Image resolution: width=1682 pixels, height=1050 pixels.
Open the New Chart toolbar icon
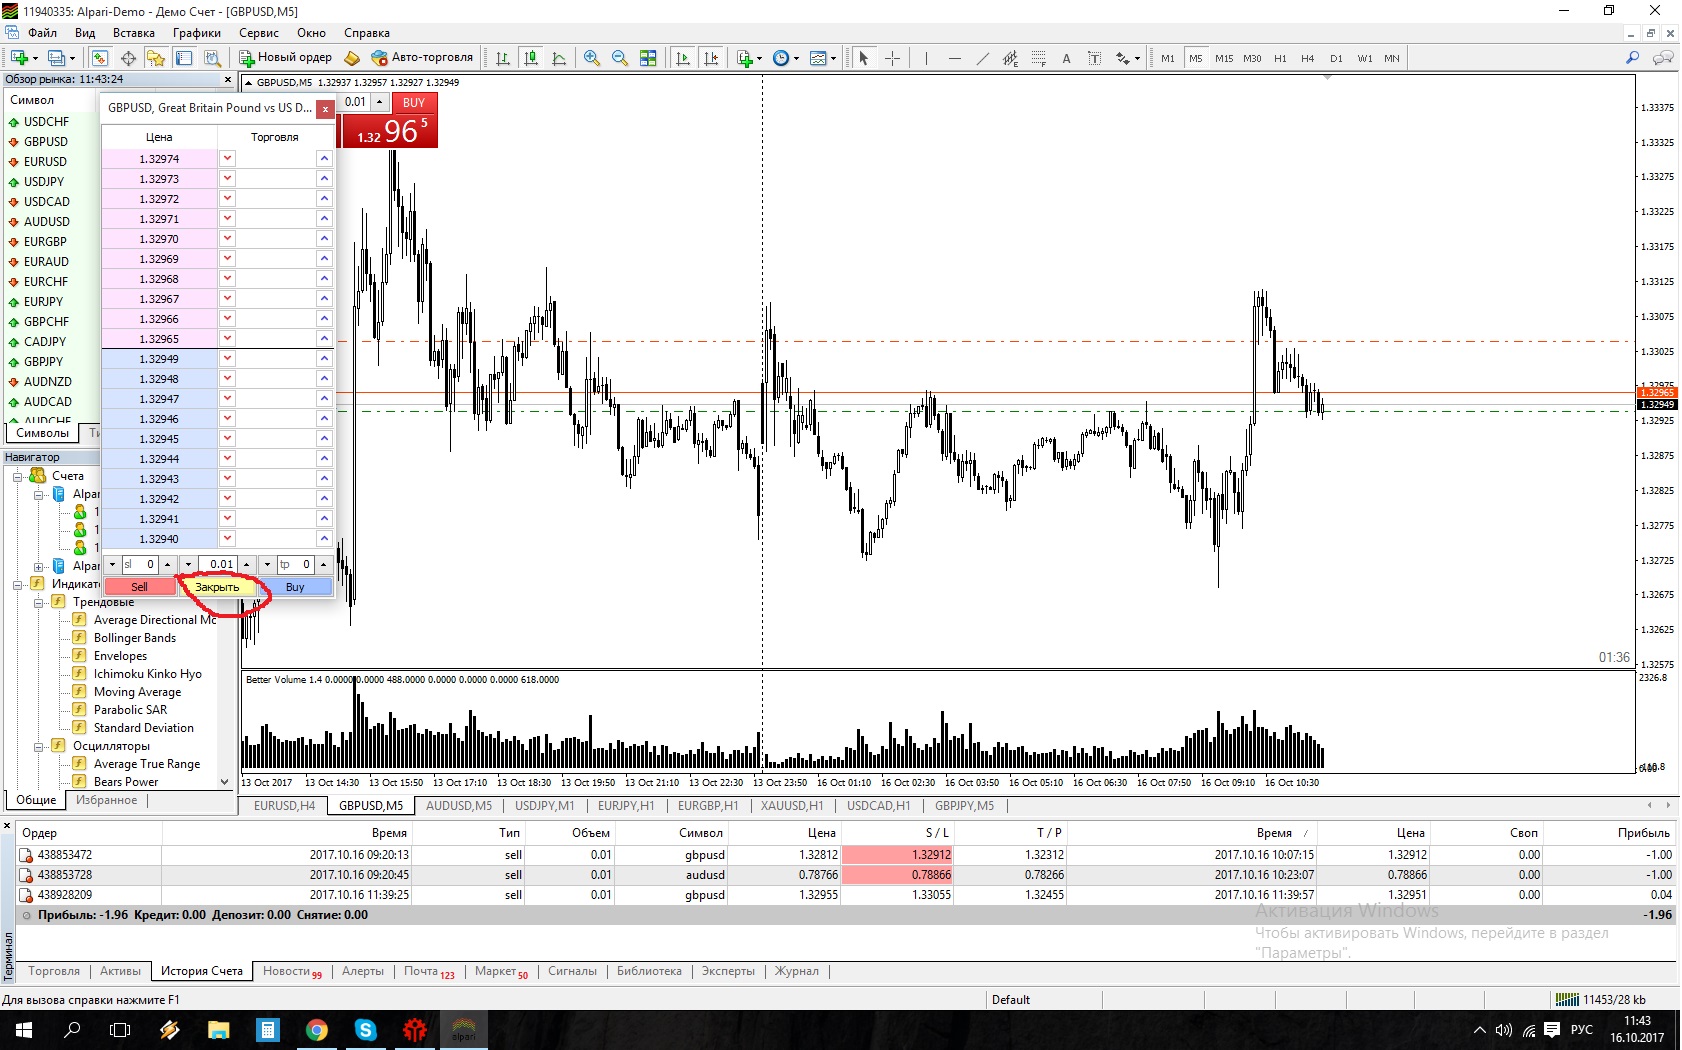click(x=18, y=58)
